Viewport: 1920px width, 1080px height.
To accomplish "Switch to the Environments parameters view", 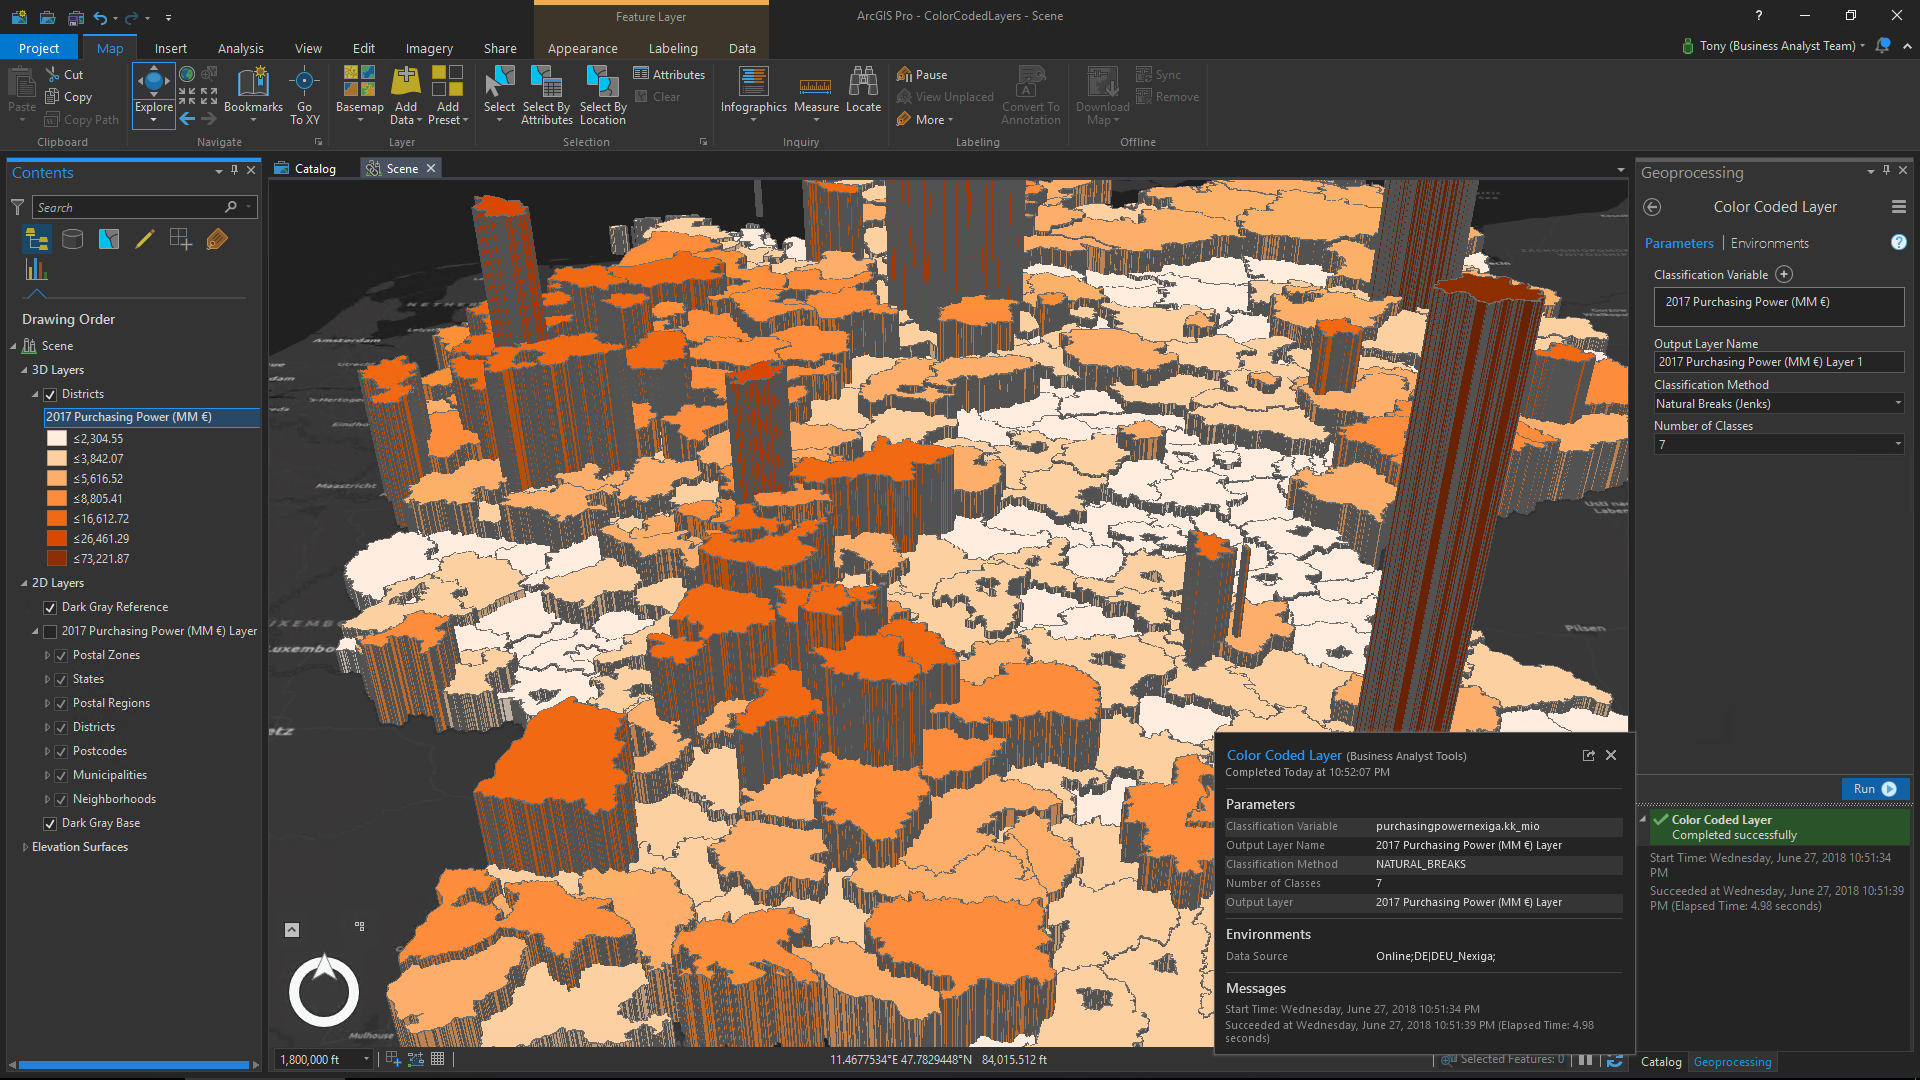I will 1769,243.
